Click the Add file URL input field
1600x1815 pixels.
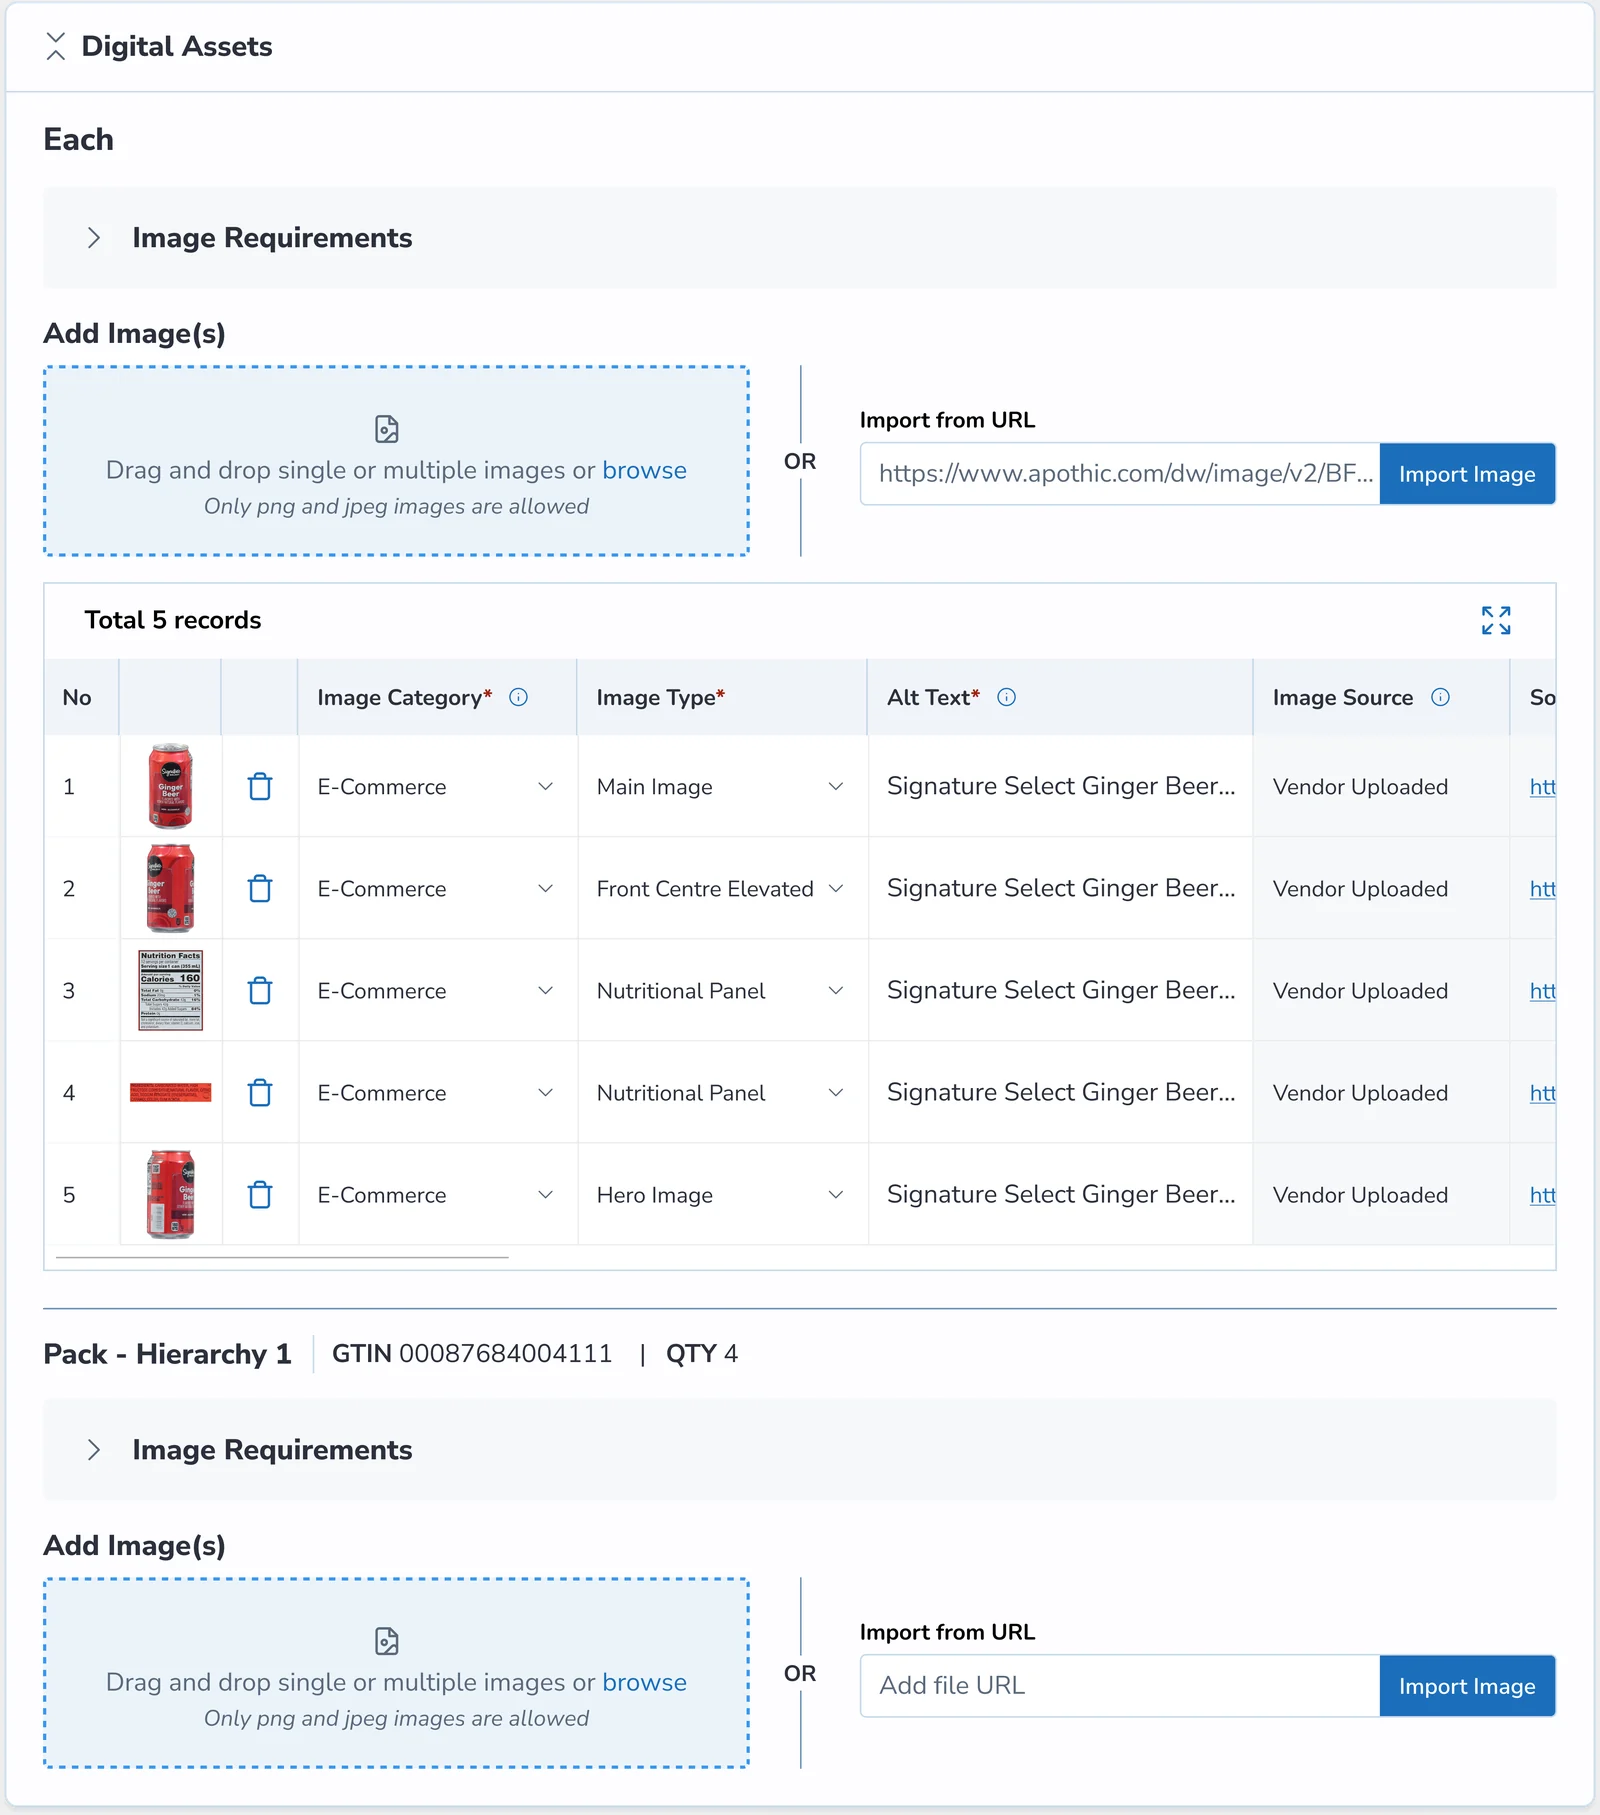tap(1120, 1686)
